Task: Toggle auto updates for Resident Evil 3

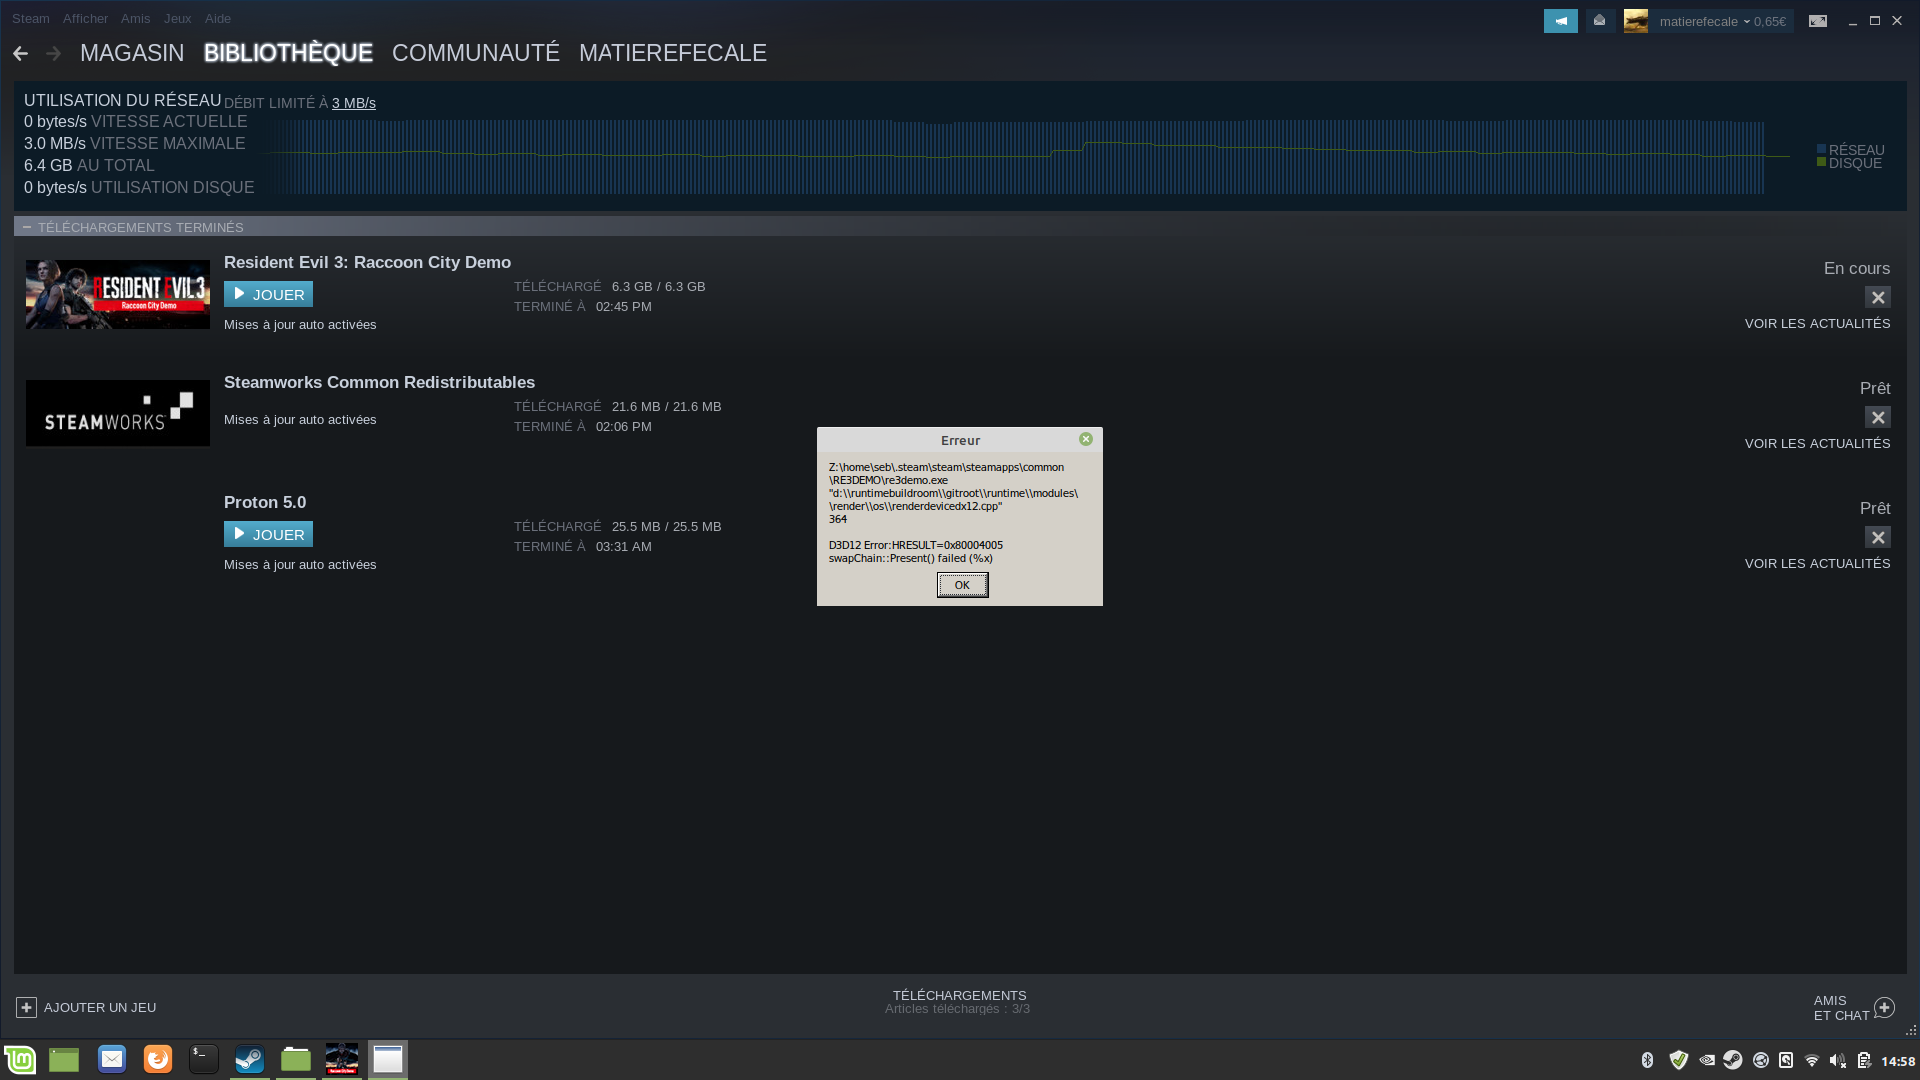Action: coord(300,324)
